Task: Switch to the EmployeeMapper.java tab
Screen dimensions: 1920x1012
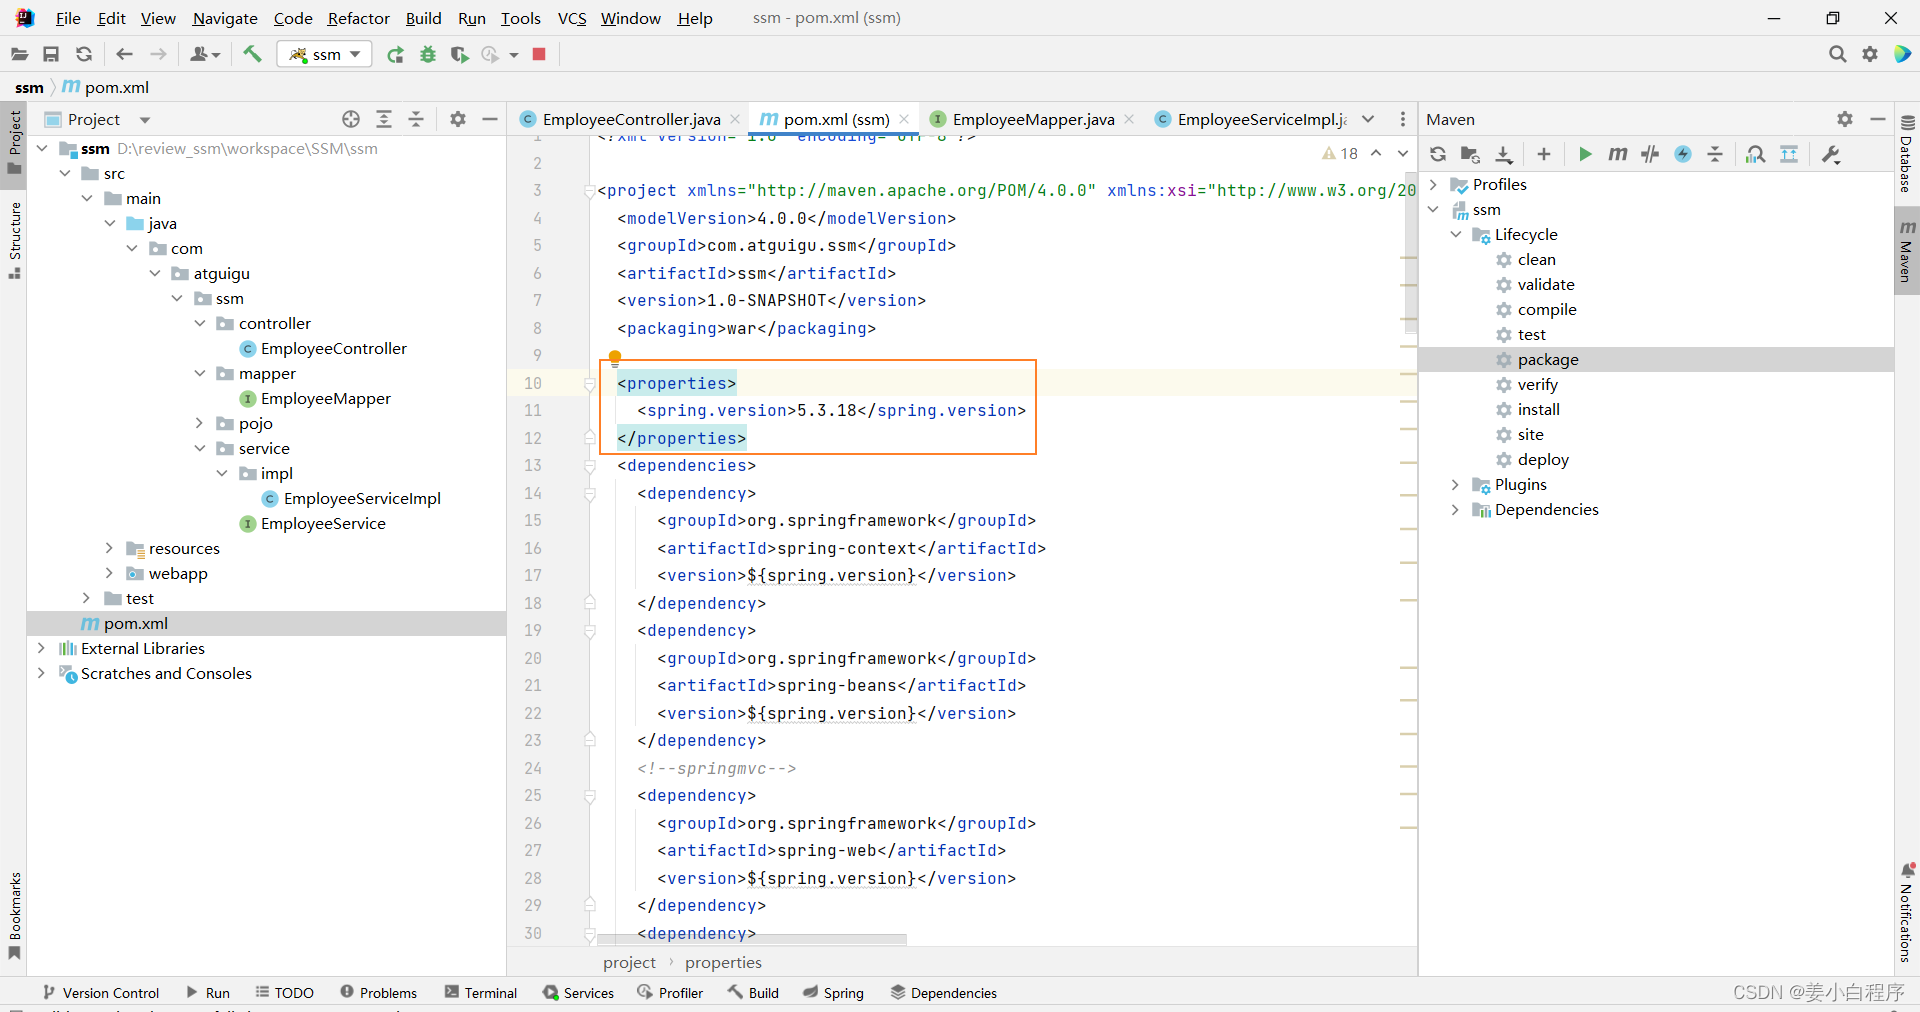Action: pyautogui.click(x=1032, y=119)
